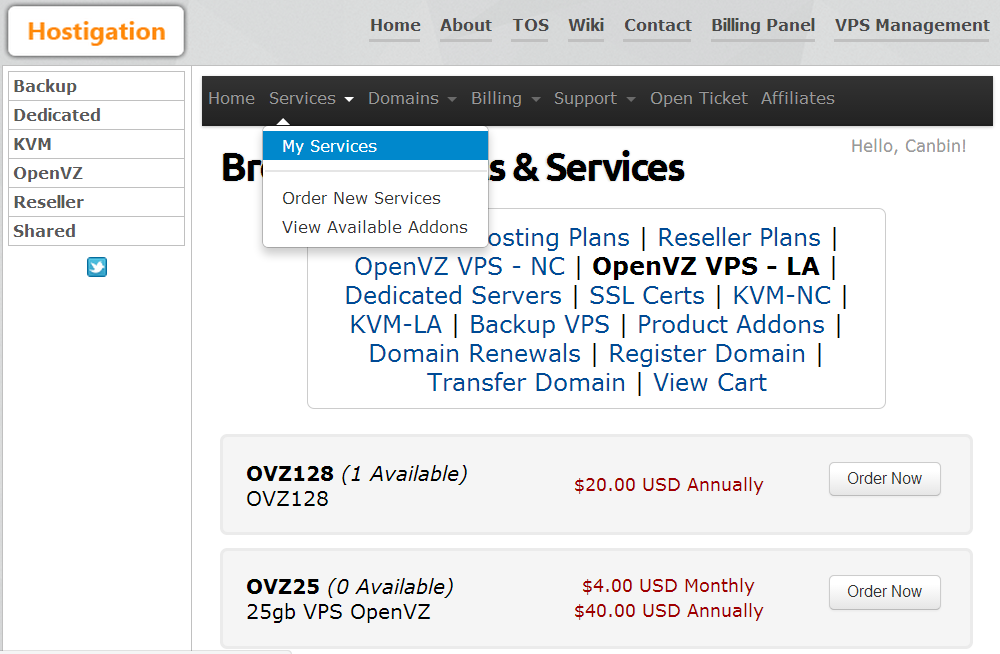Click Open Ticket in navigation bar
1000x654 pixels.
click(698, 98)
